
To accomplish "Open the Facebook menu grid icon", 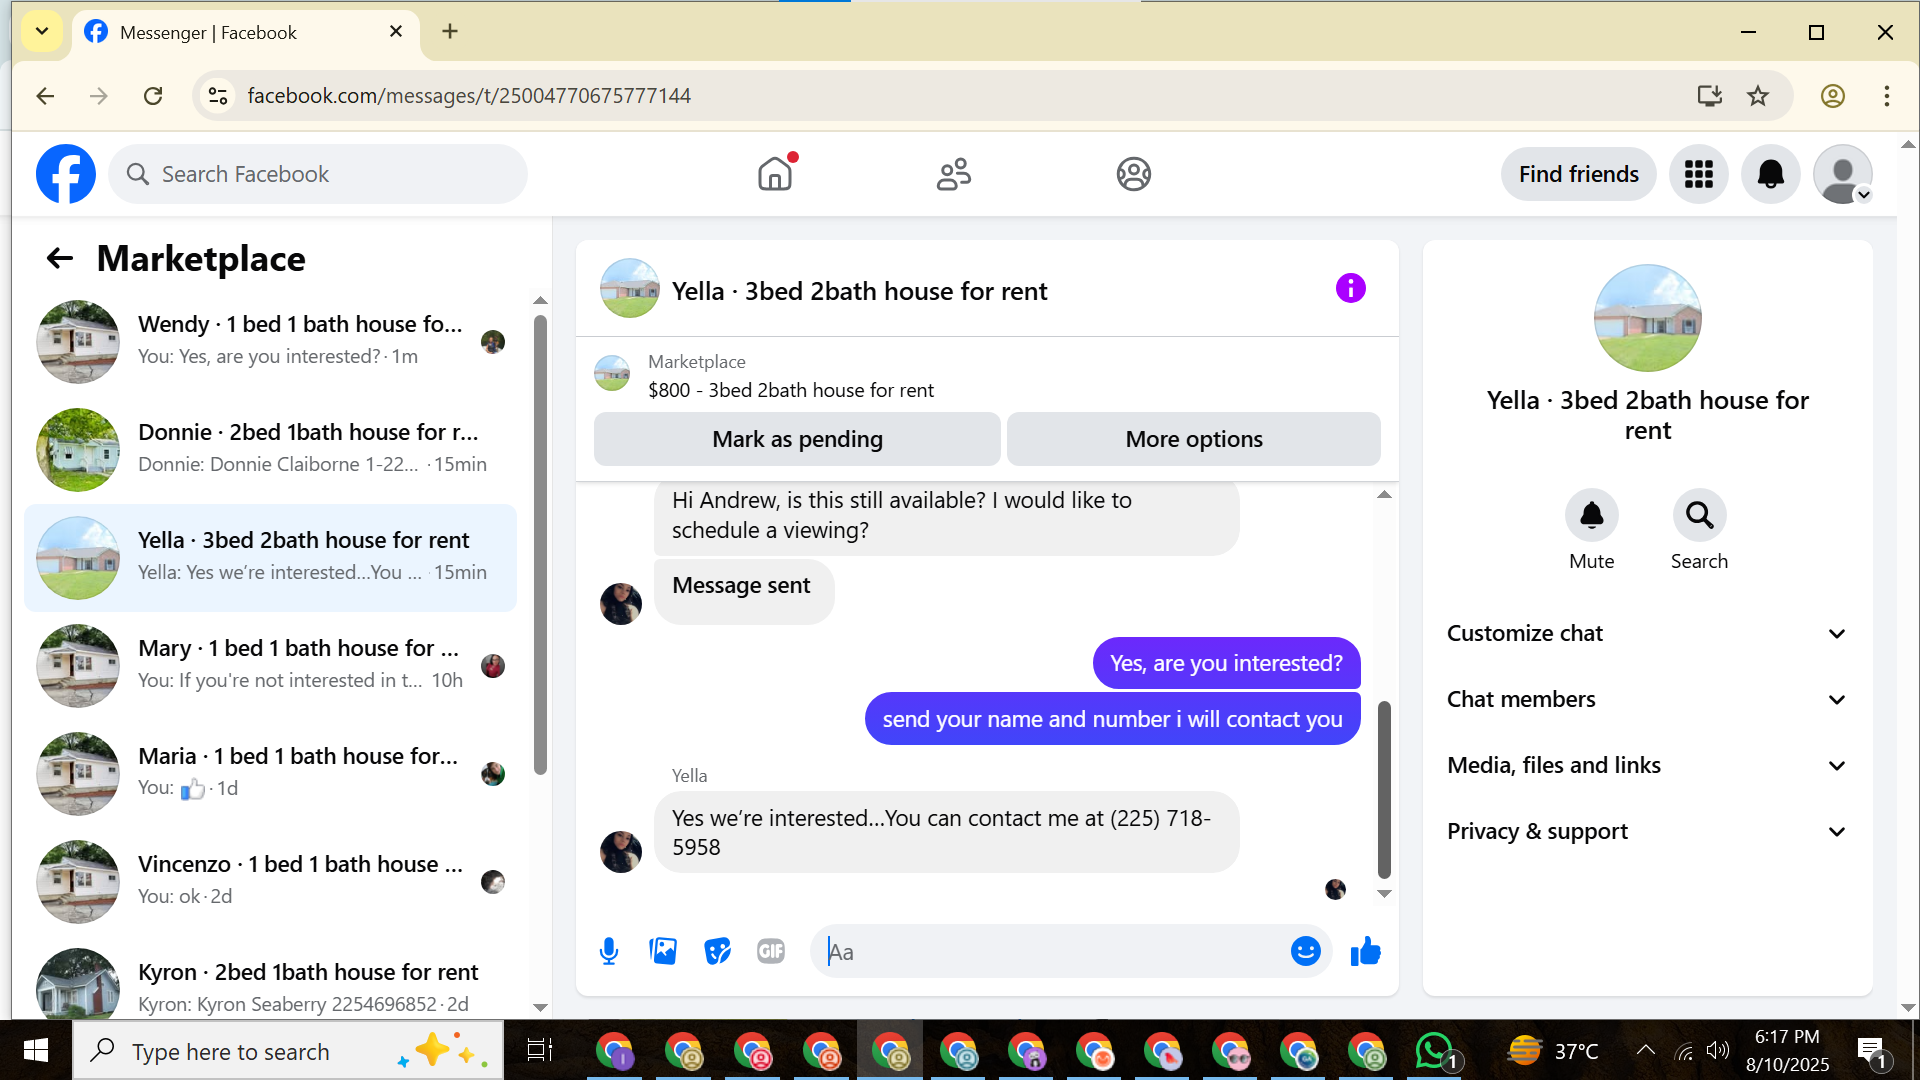I will click(x=1698, y=174).
